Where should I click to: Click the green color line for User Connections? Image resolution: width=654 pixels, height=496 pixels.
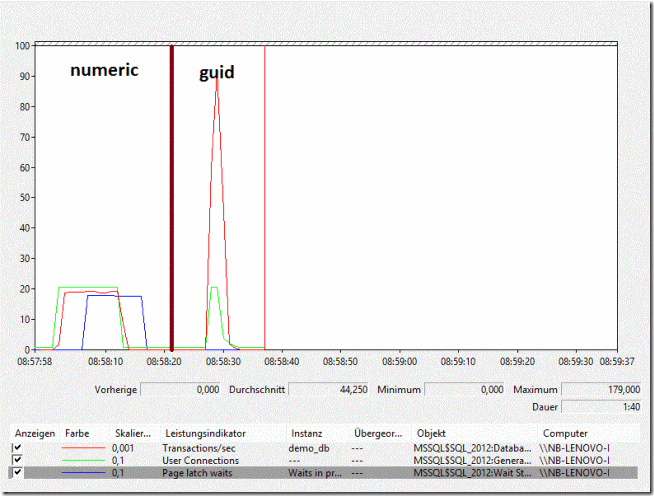tap(83, 461)
